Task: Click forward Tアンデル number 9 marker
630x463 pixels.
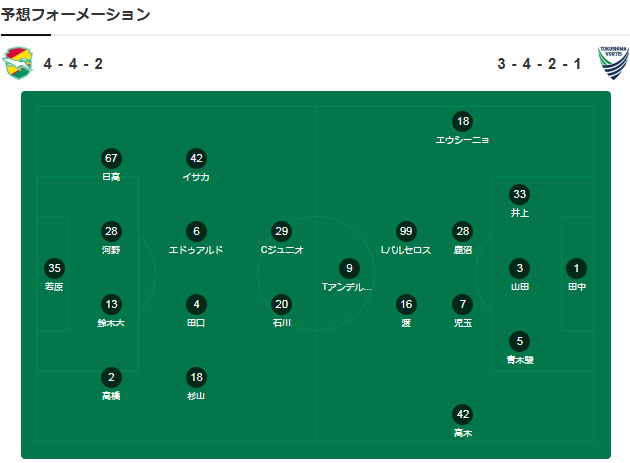Action: click(x=347, y=268)
